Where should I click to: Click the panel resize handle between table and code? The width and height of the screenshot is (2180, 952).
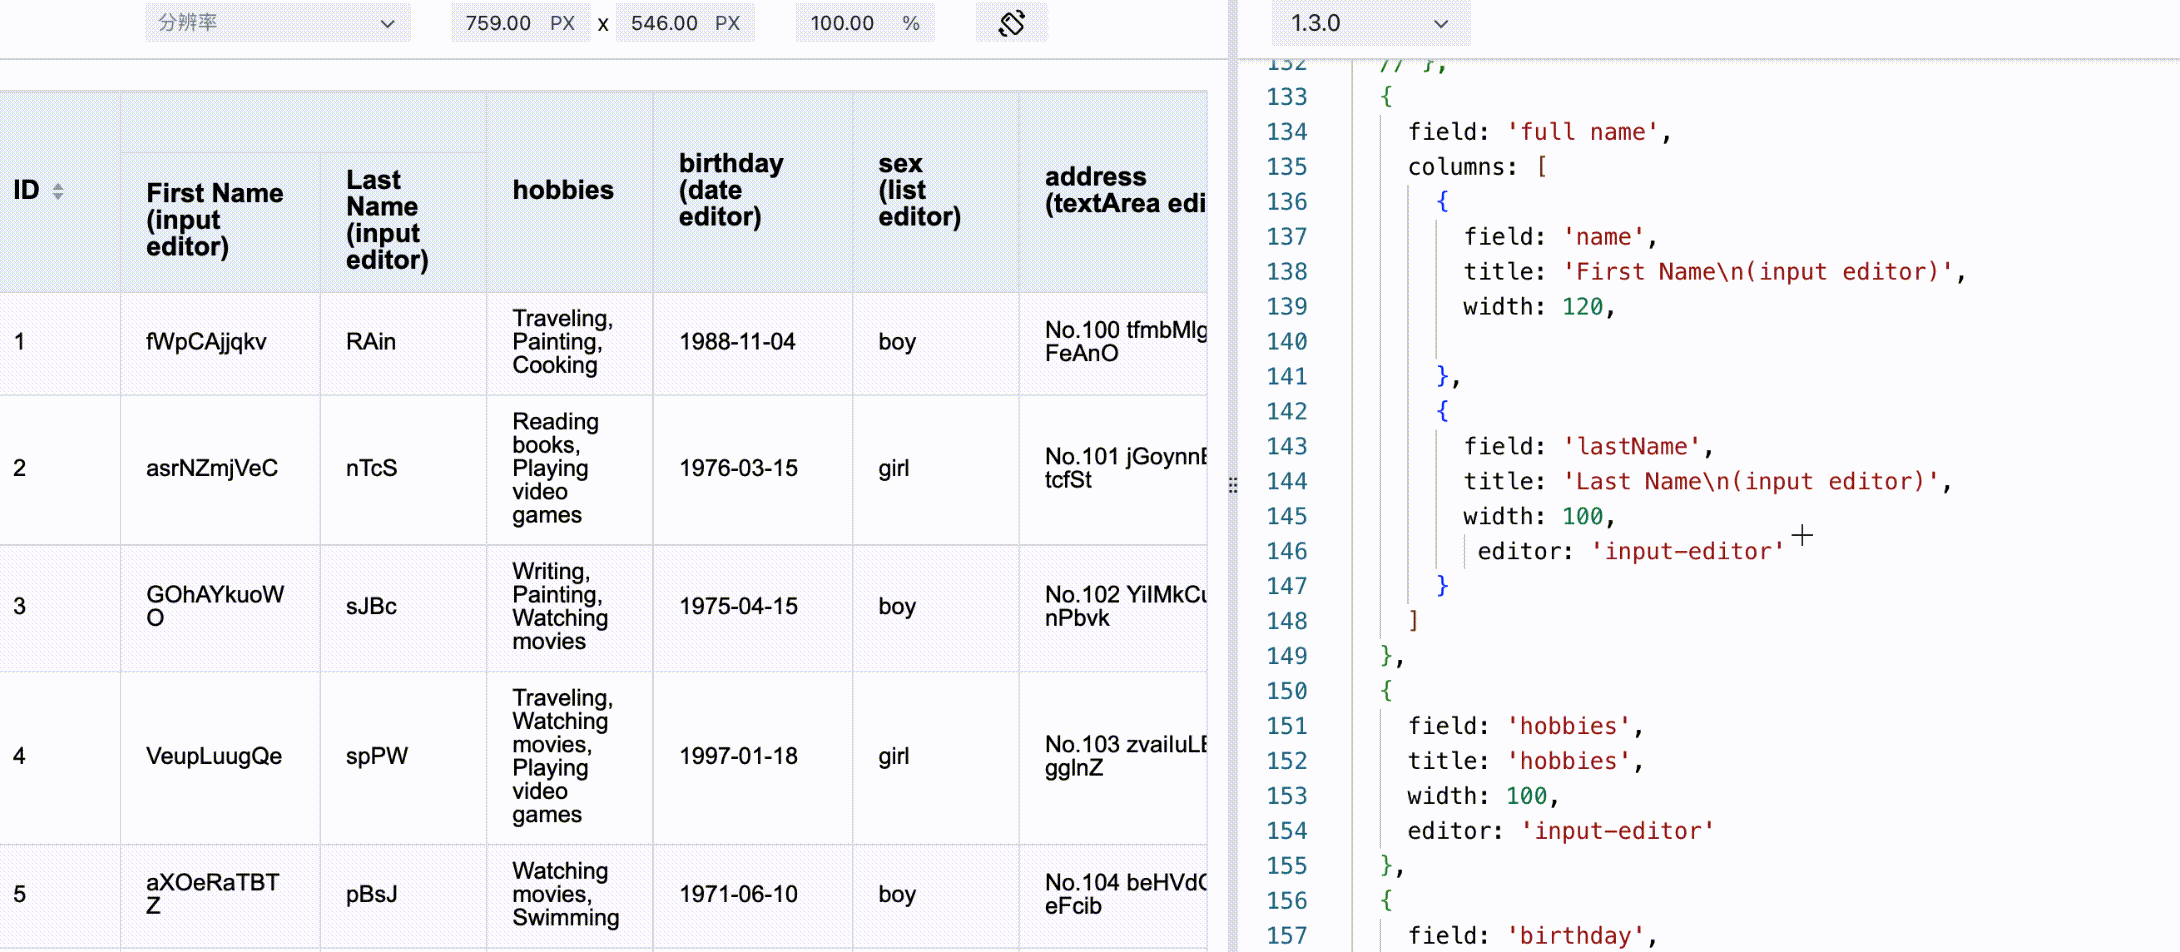click(1233, 484)
